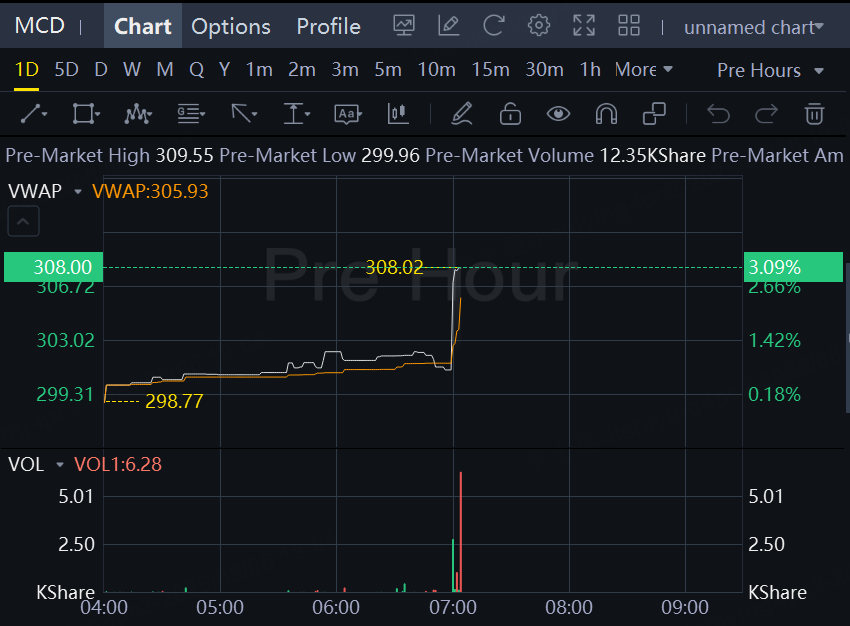Select the wave pattern drawing tool

(x=138, y=114)
